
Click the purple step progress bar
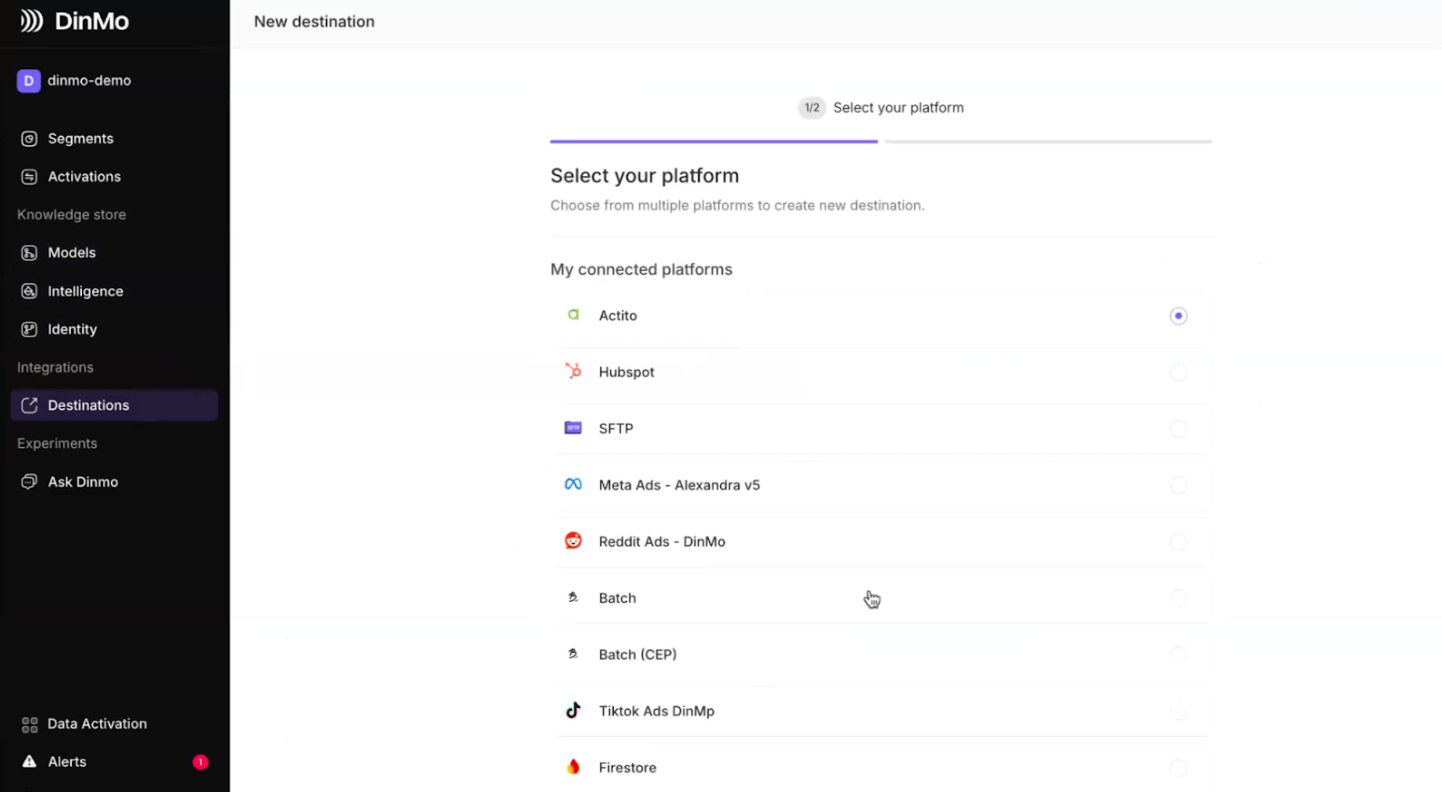714,142
